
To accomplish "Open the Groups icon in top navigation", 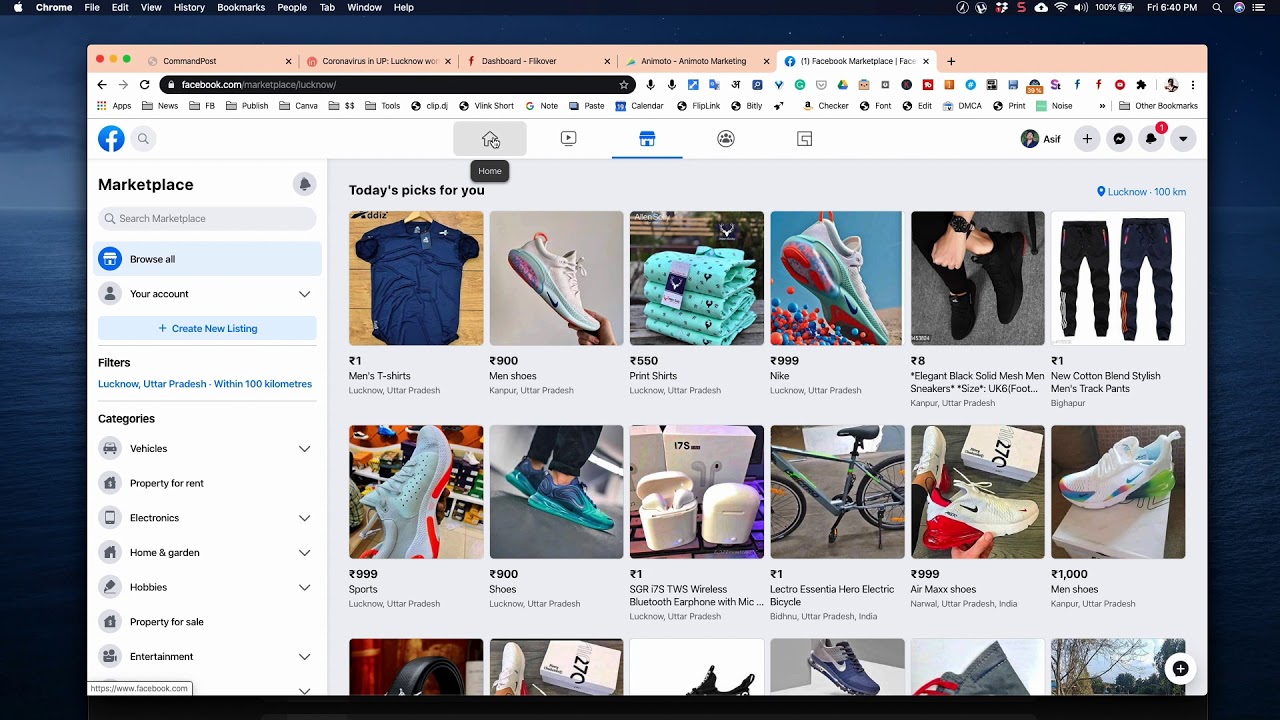I will (x=726, y=139).
